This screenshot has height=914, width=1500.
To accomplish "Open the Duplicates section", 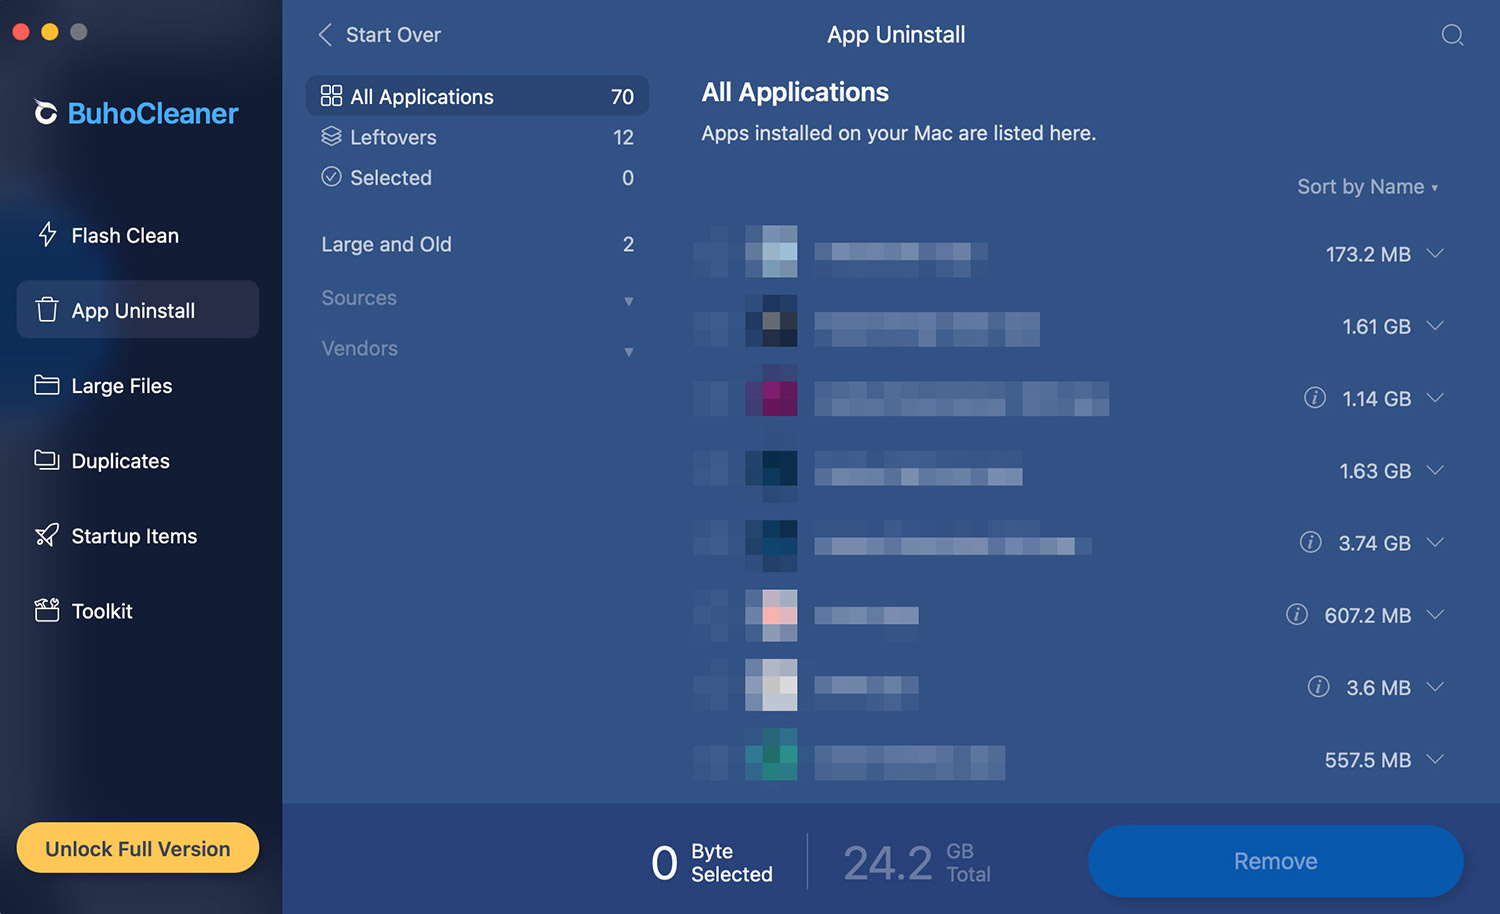I will [138, 460].
